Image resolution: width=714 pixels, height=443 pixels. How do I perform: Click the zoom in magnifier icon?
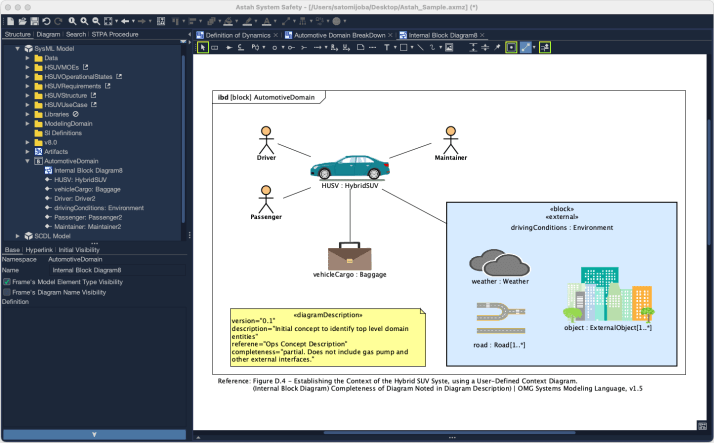83,20
